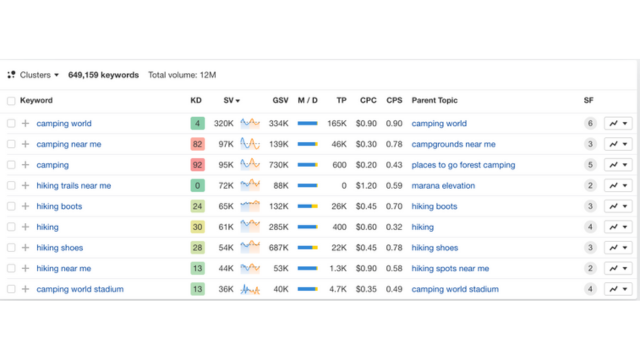Open trend chart dropdown for camping world
Image resolution: width=640 pixels, height=360 pixels.
pyautogui.click(x=618, y=123)
